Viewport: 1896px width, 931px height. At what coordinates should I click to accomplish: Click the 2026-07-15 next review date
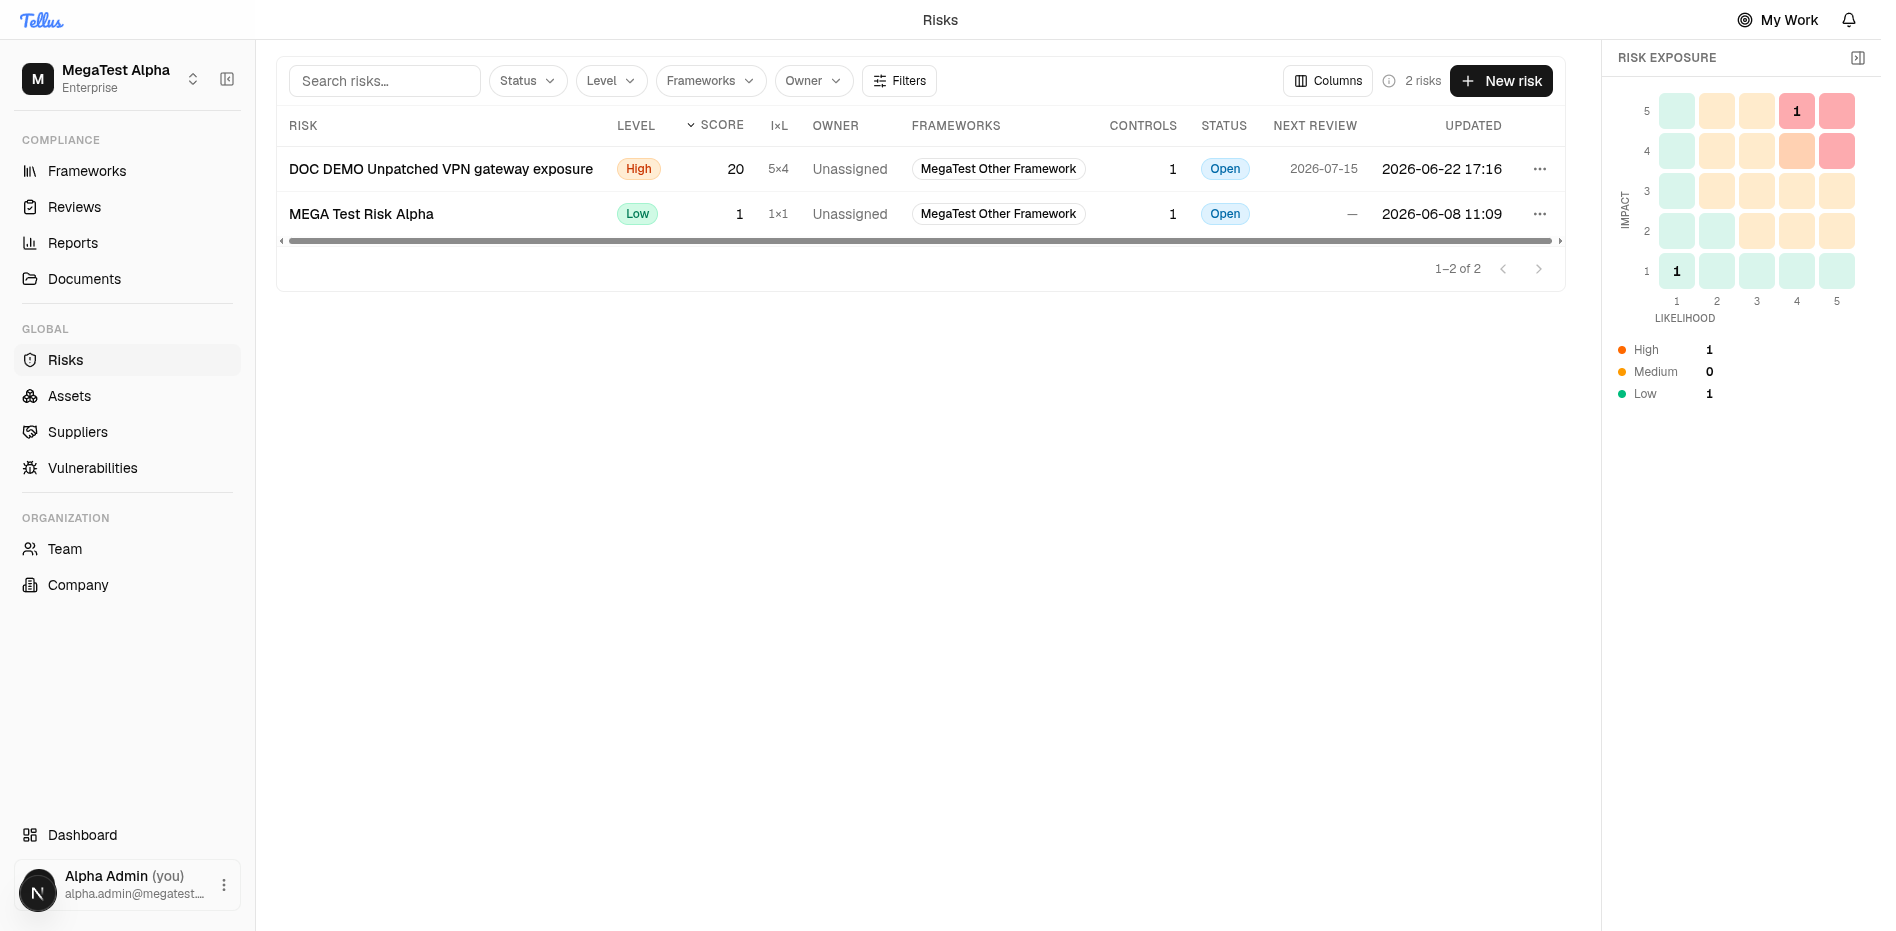tap(1324, 169)
